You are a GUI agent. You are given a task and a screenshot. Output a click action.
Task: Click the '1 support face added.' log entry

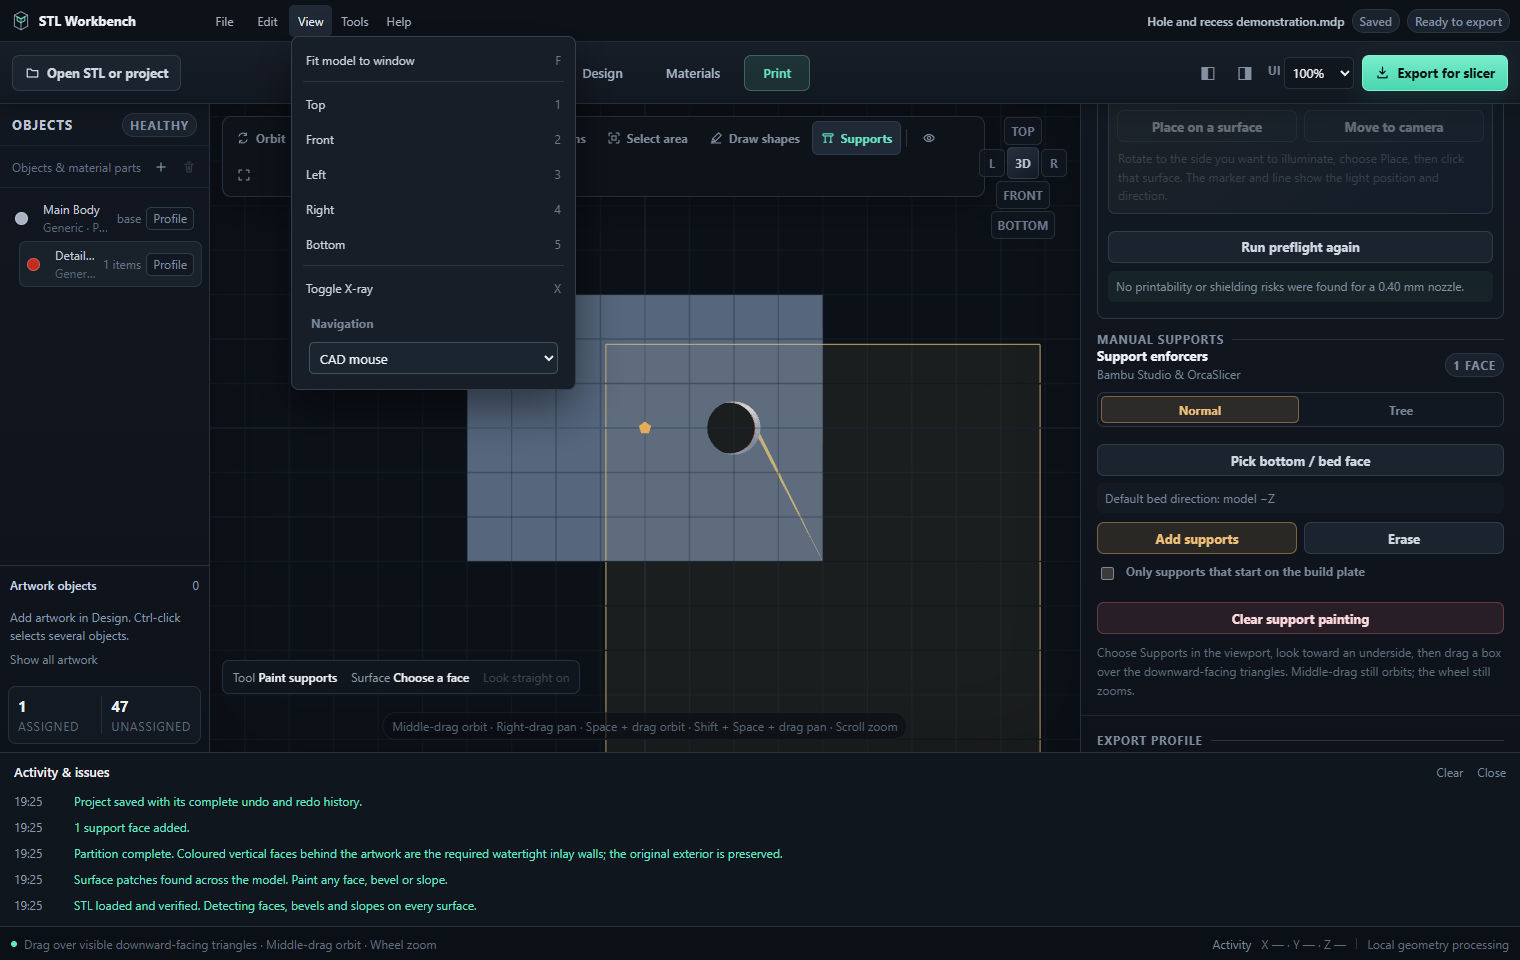click(x=131, y=828)
